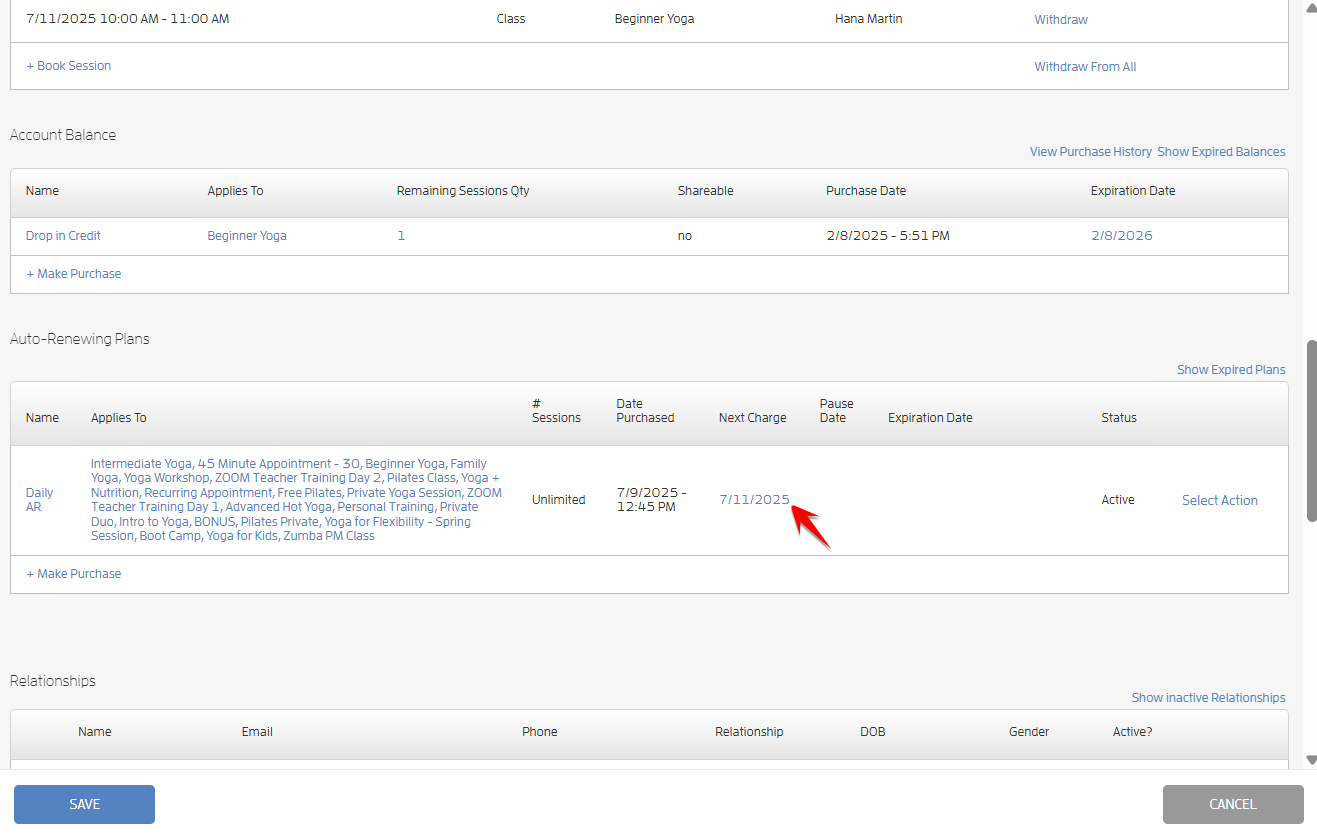Open the Book Session link

click(69, 66)
